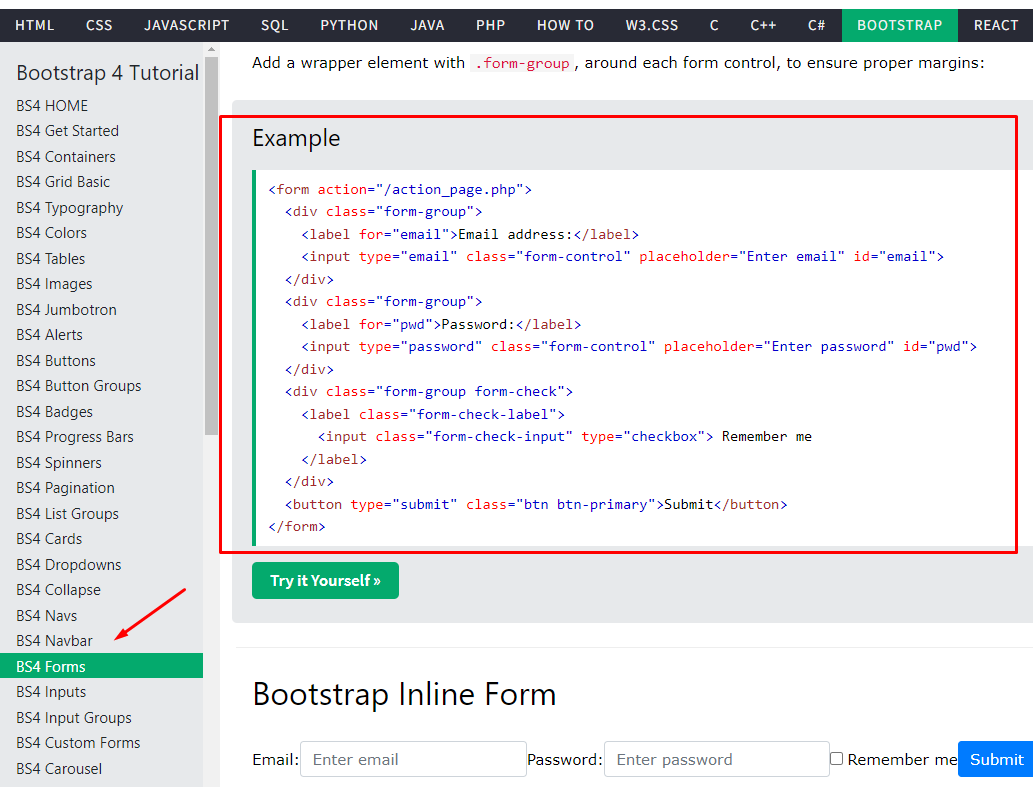Open the HTML tutorial in top navigation
Image resolution: width=1033 pixels, height=787 pixels.
point(34,25)
